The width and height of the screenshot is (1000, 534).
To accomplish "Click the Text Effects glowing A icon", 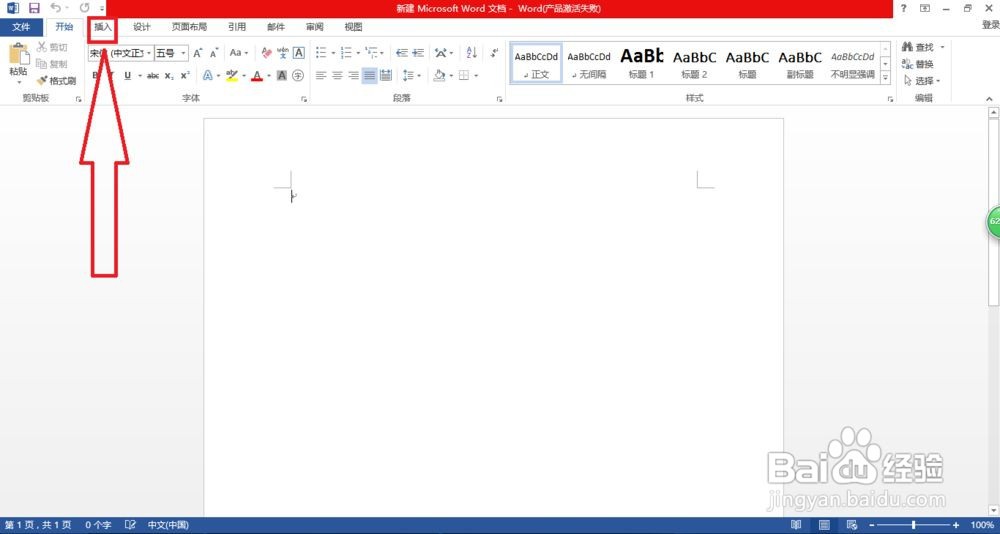I will (x=207, y=75).
